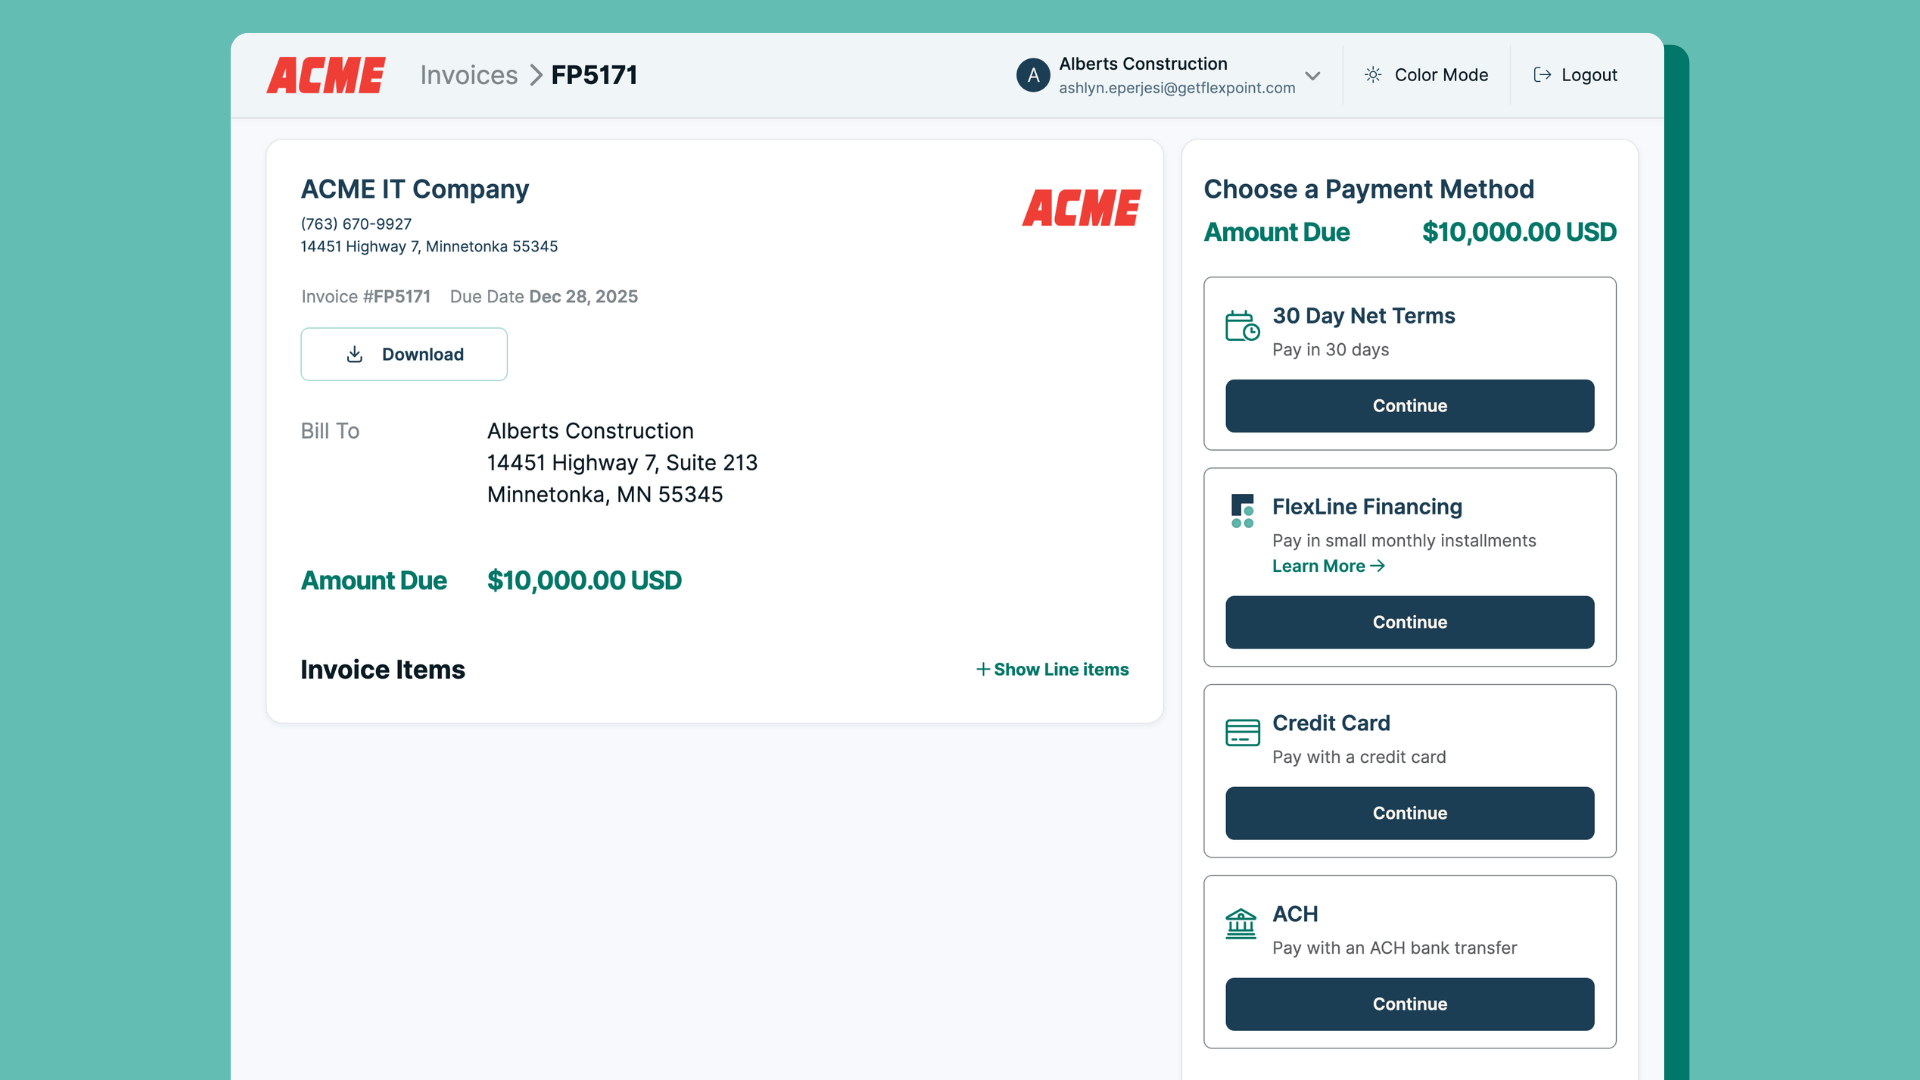This screenshot has width=1920, height=1080.
Task: Click the Alberts Construction avatar circle
Action: (1033, 75)
